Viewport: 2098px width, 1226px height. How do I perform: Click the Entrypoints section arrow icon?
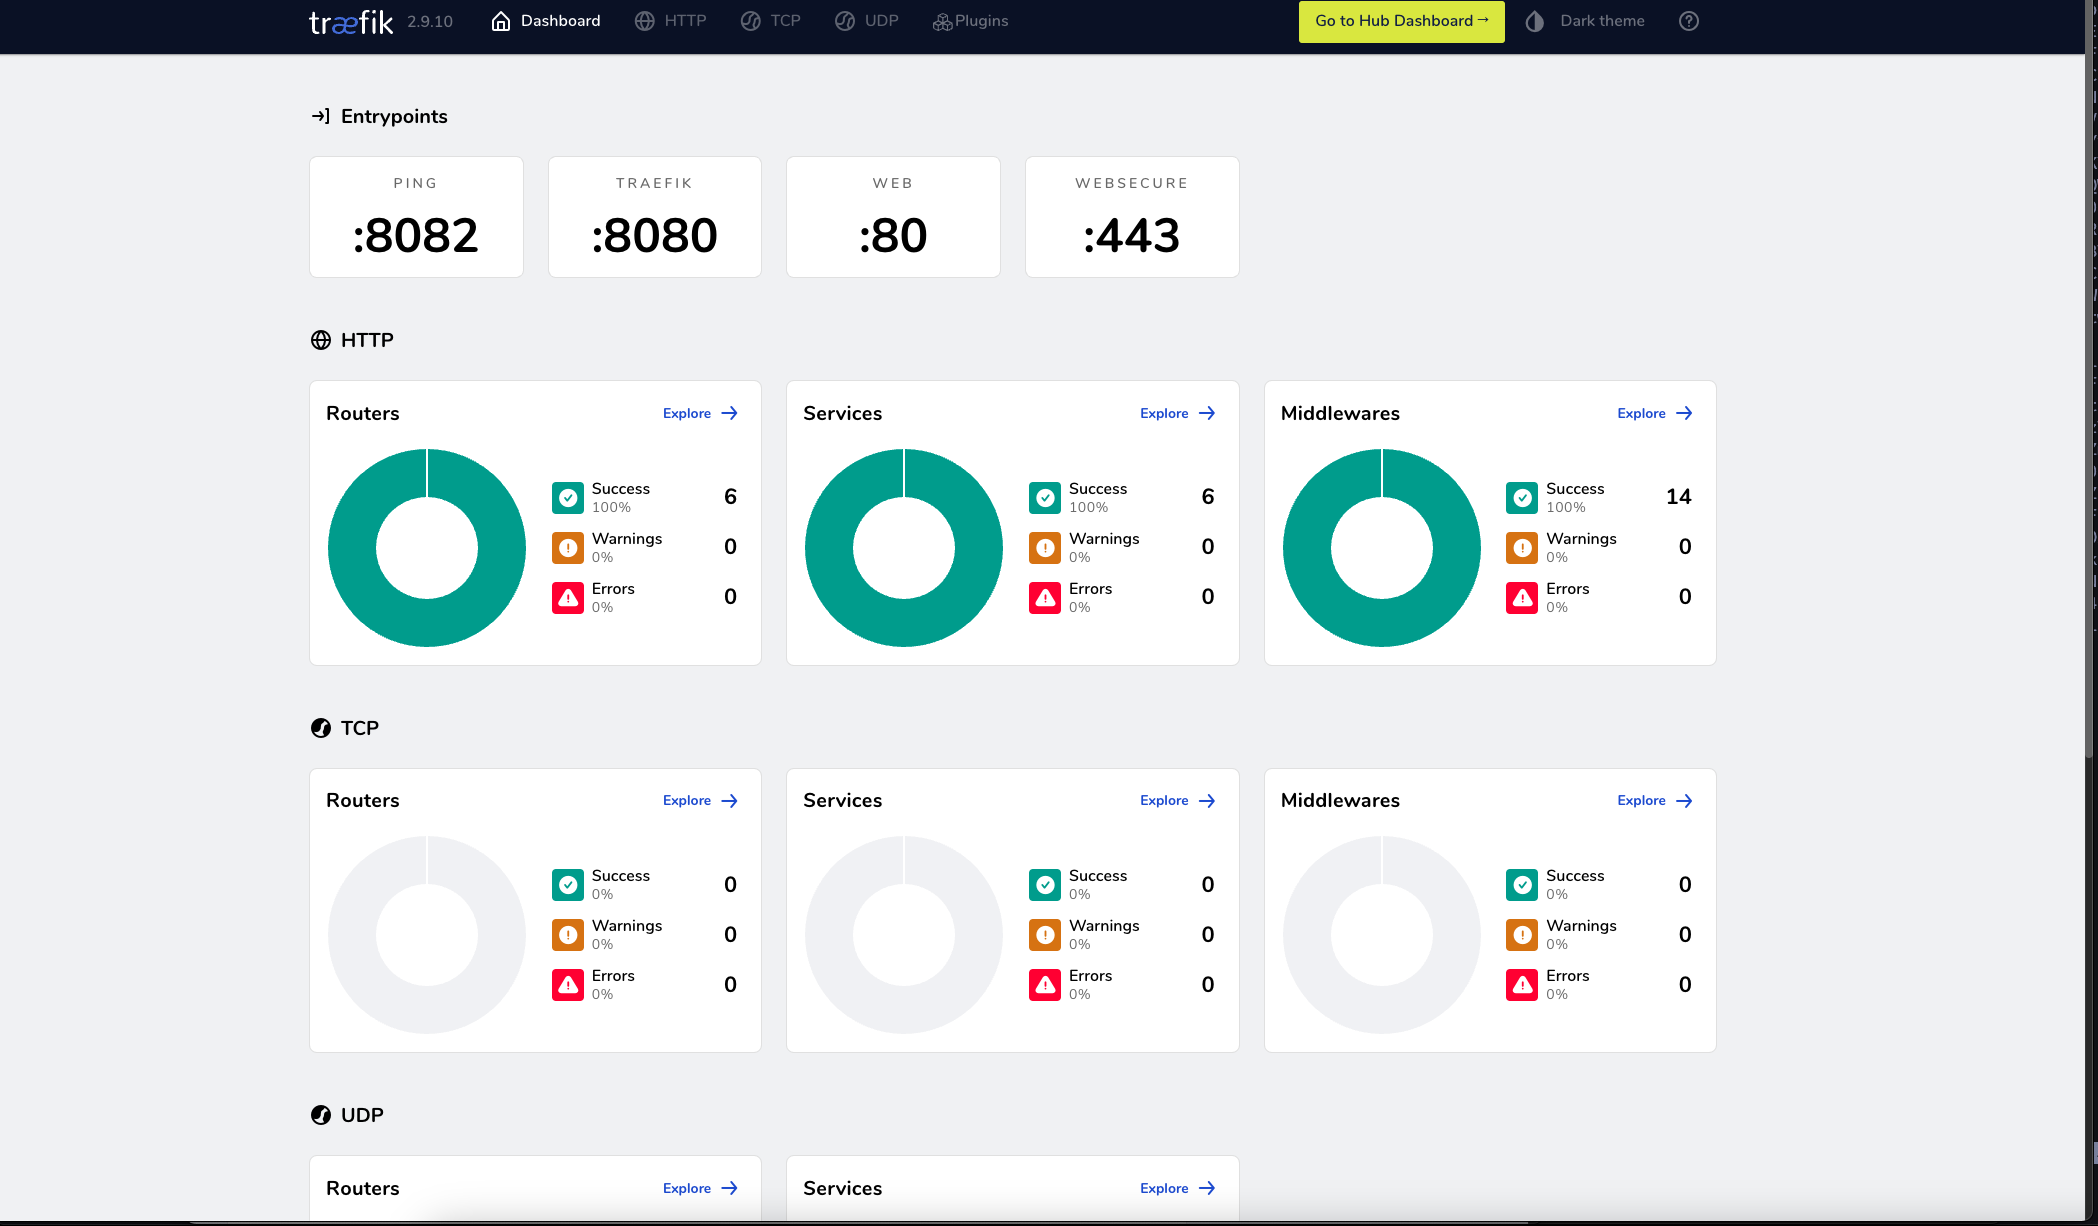click(x=320, y=116)
